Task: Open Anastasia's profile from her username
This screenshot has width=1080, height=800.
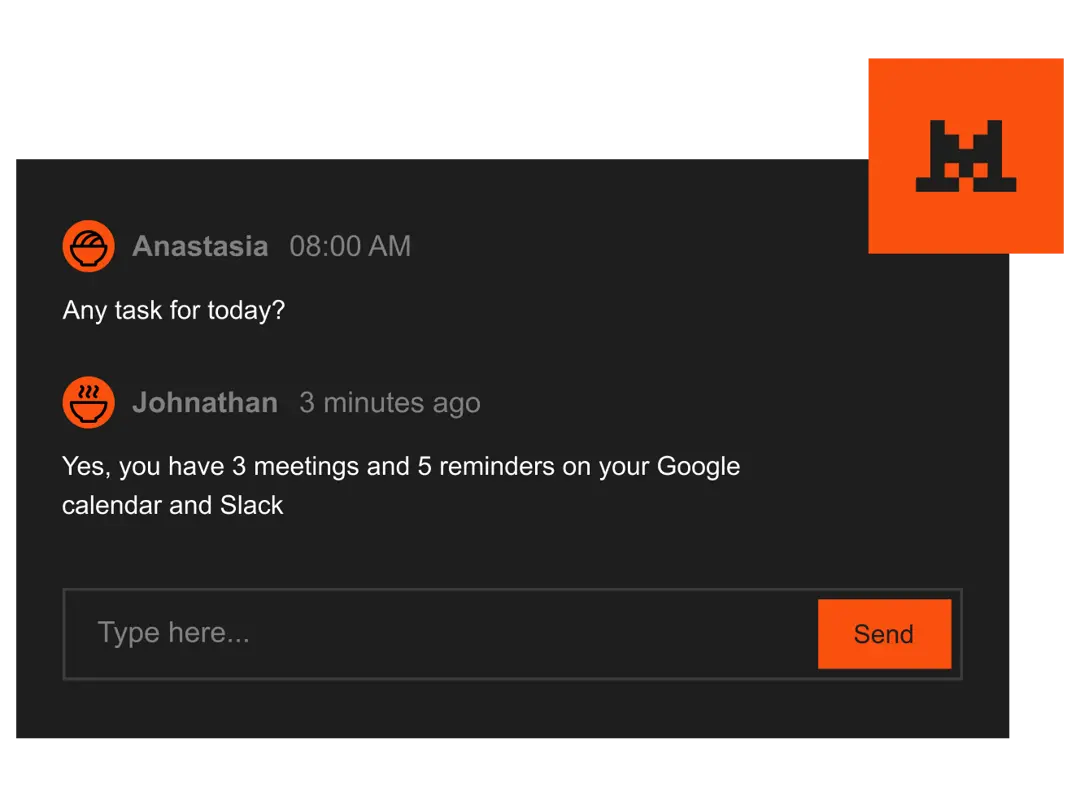Action: [x=200, y=246]
